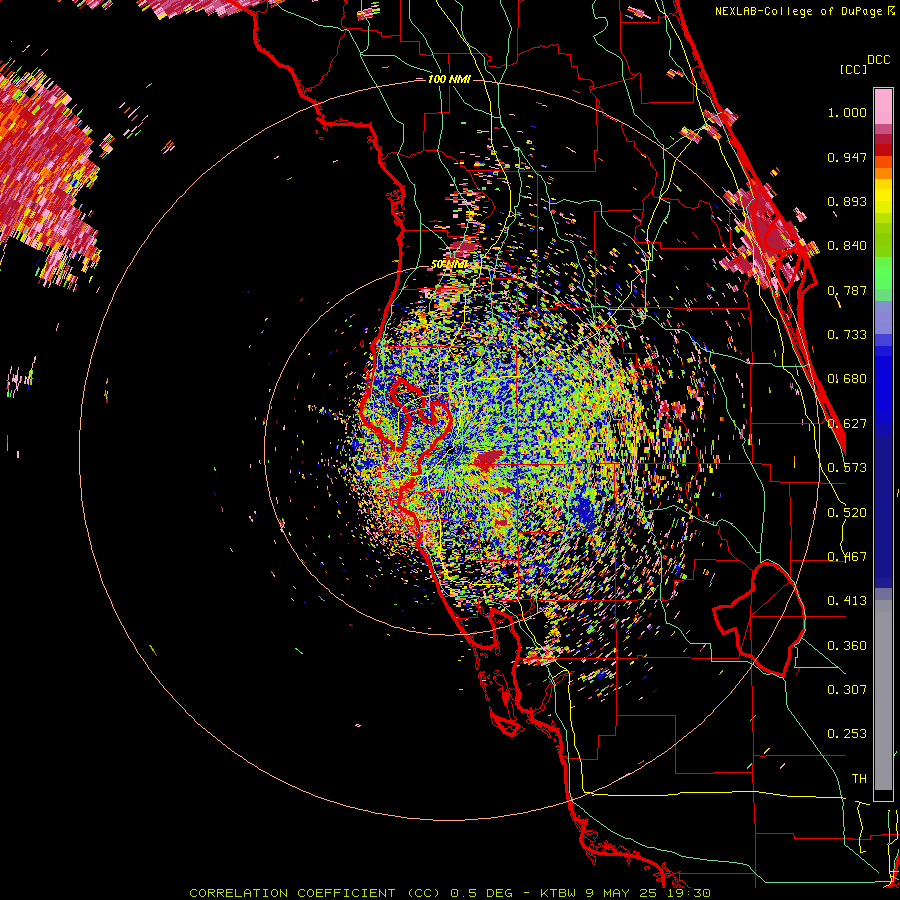
Task: Click the CORRELATION COEFFICIENT (CC) footer title
Action: point(315,893)
